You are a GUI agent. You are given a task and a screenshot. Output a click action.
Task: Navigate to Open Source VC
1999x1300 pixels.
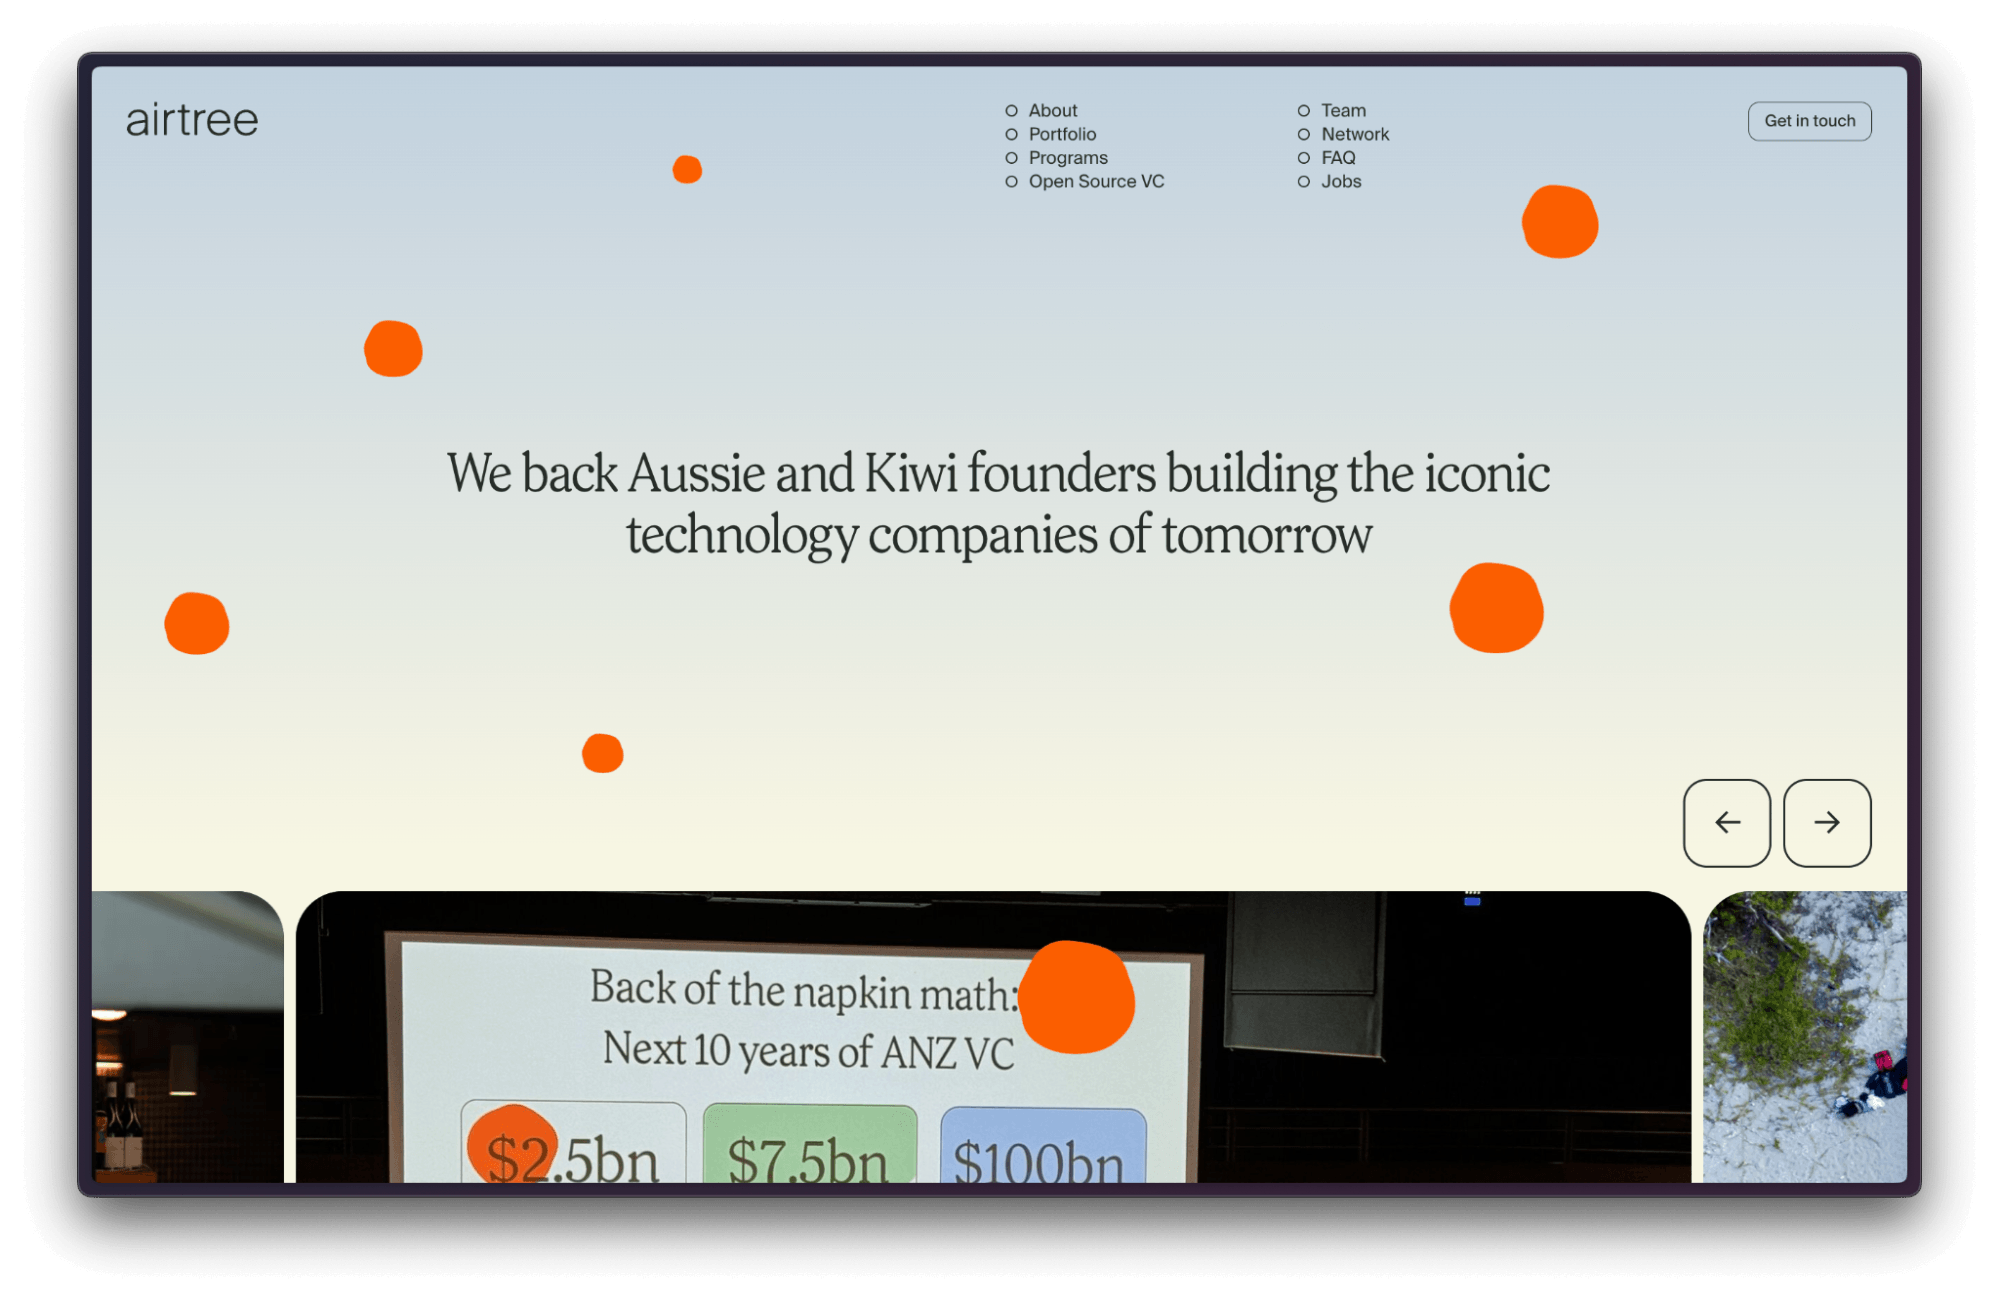[x=1096, y=182]
